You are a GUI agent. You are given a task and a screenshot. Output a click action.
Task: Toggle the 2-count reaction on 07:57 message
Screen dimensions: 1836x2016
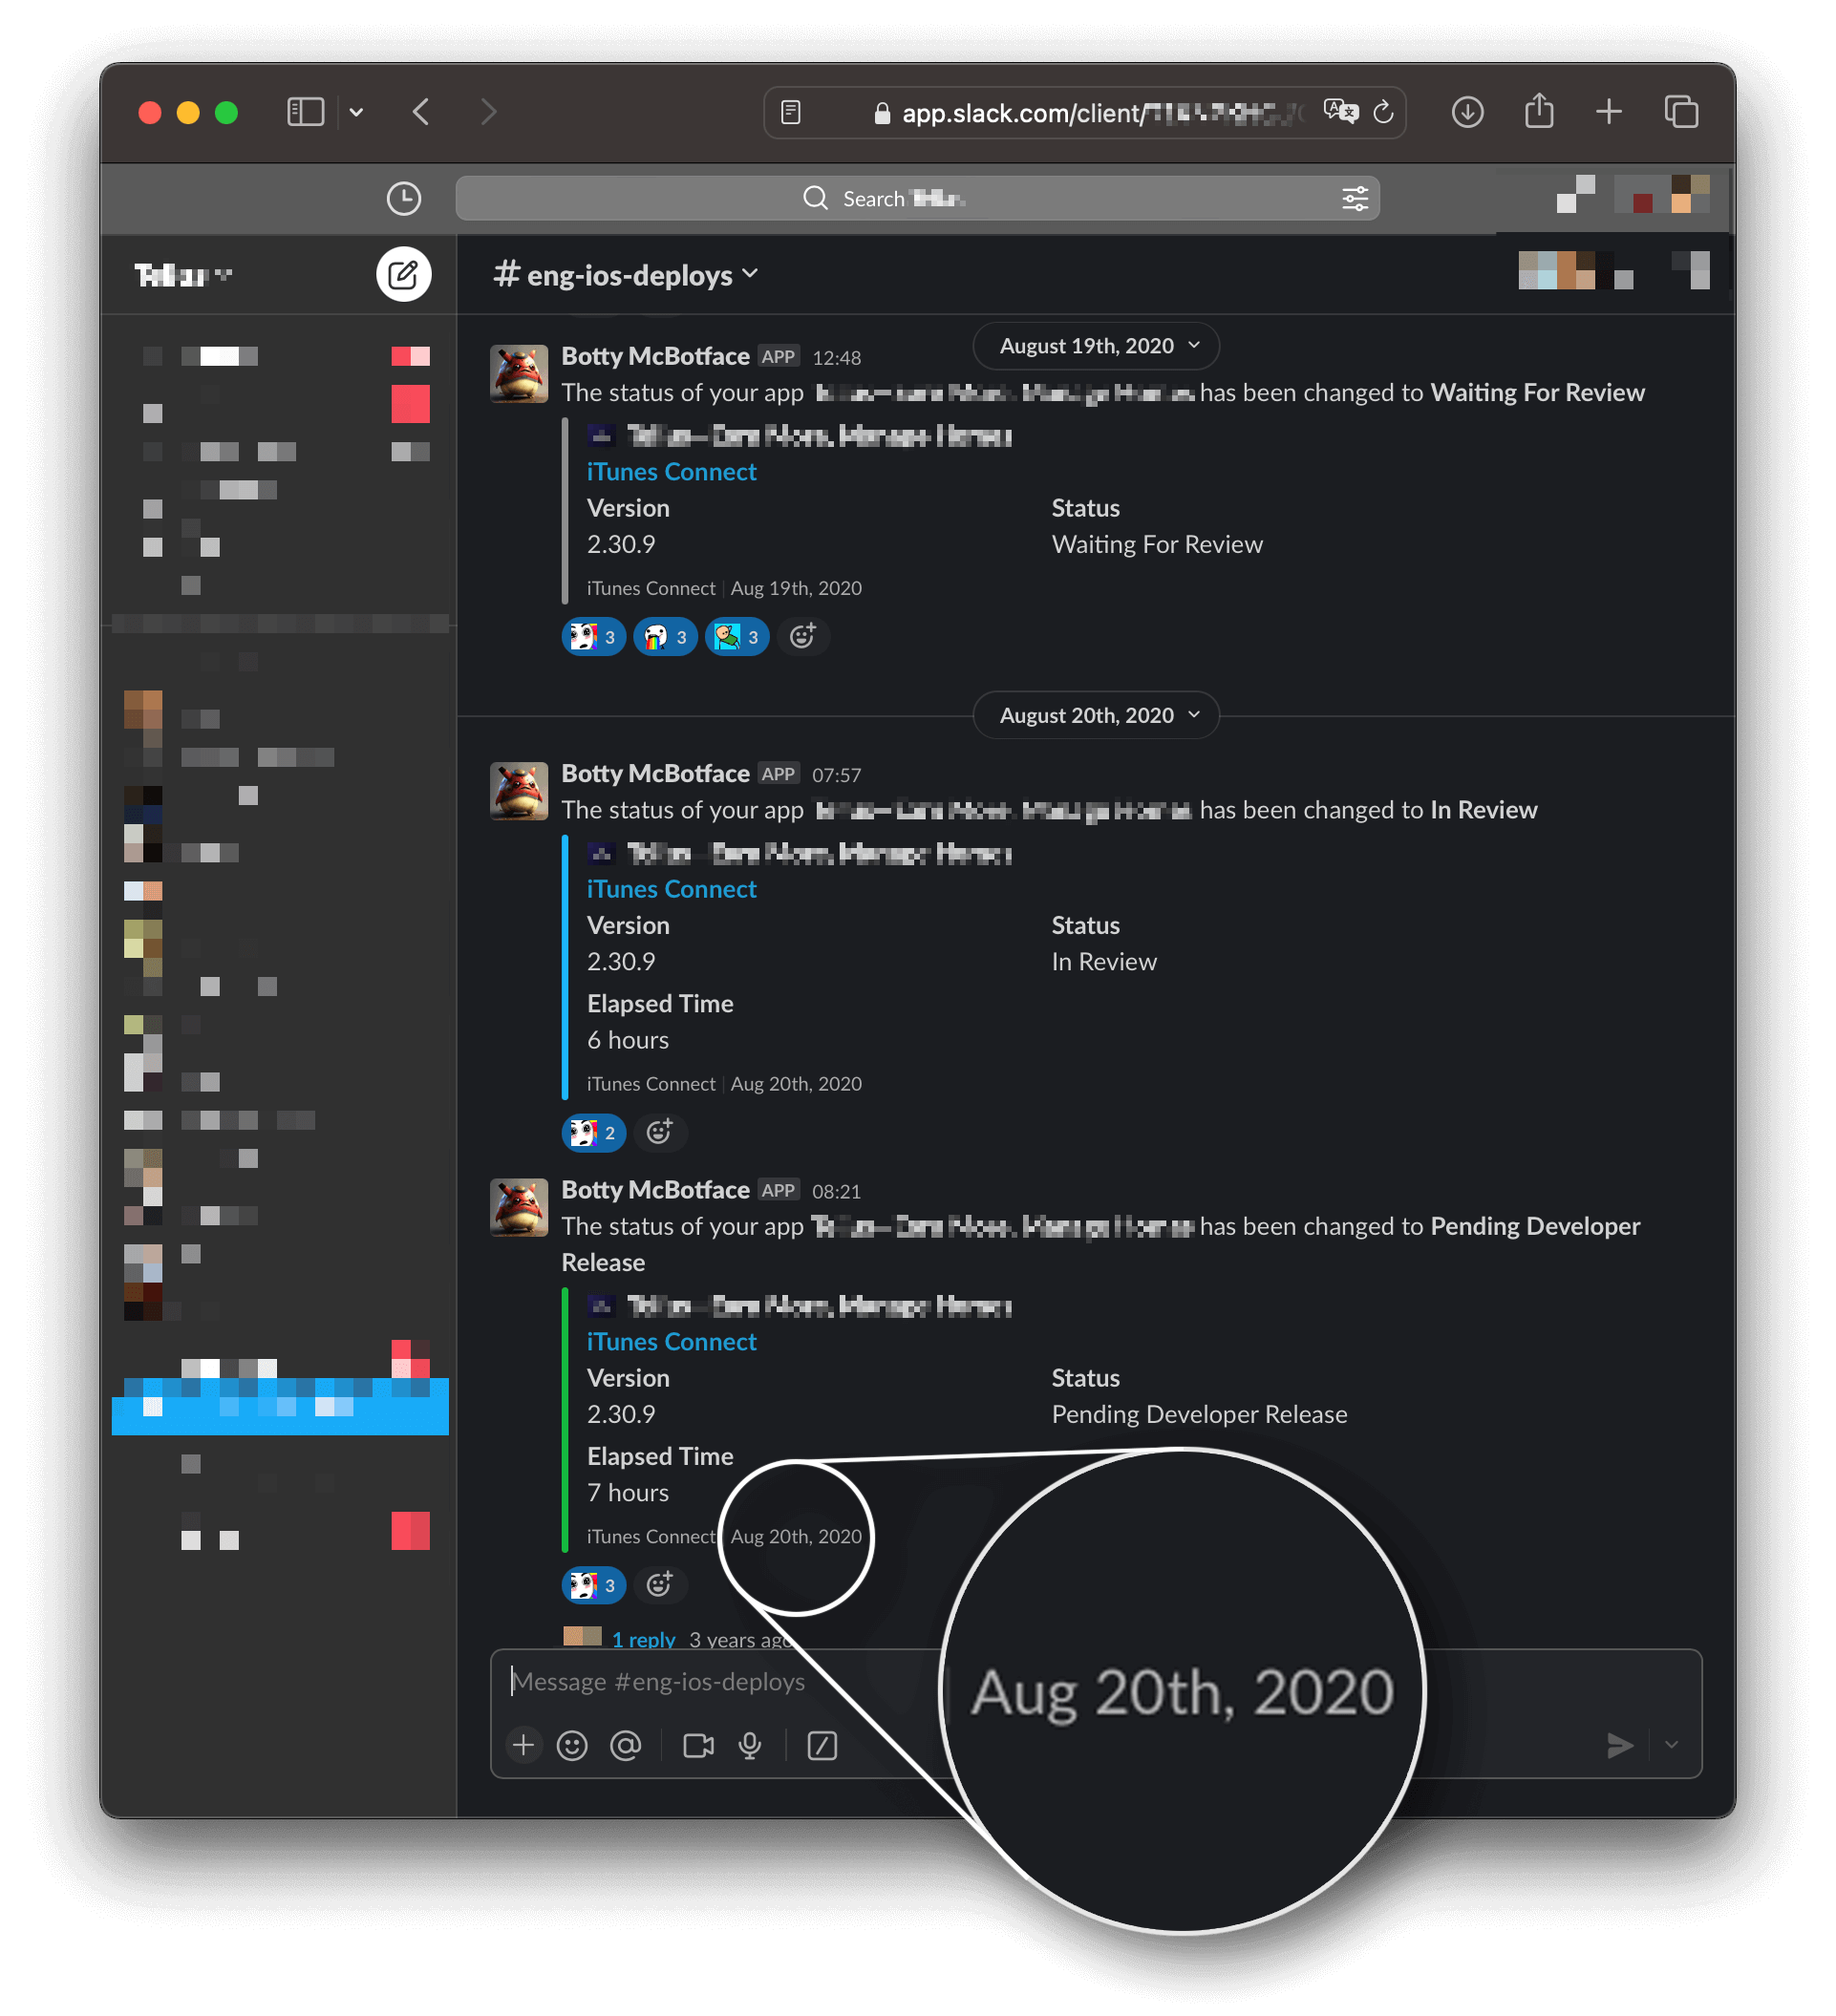coord(594,1132)
